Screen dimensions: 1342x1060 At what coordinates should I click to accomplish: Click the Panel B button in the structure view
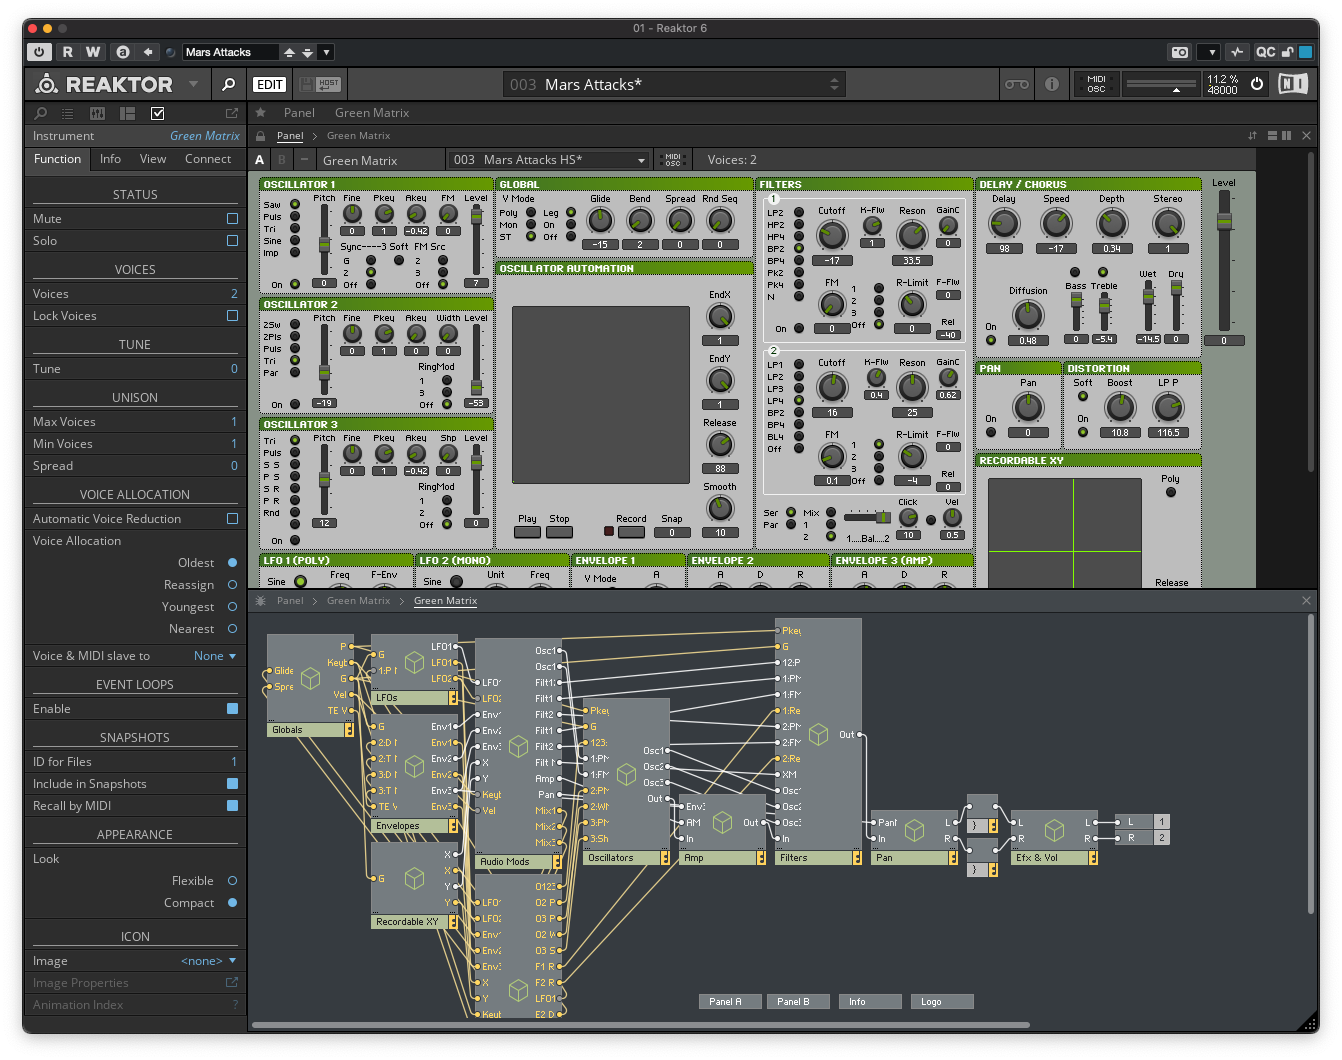coord(797,1001)
